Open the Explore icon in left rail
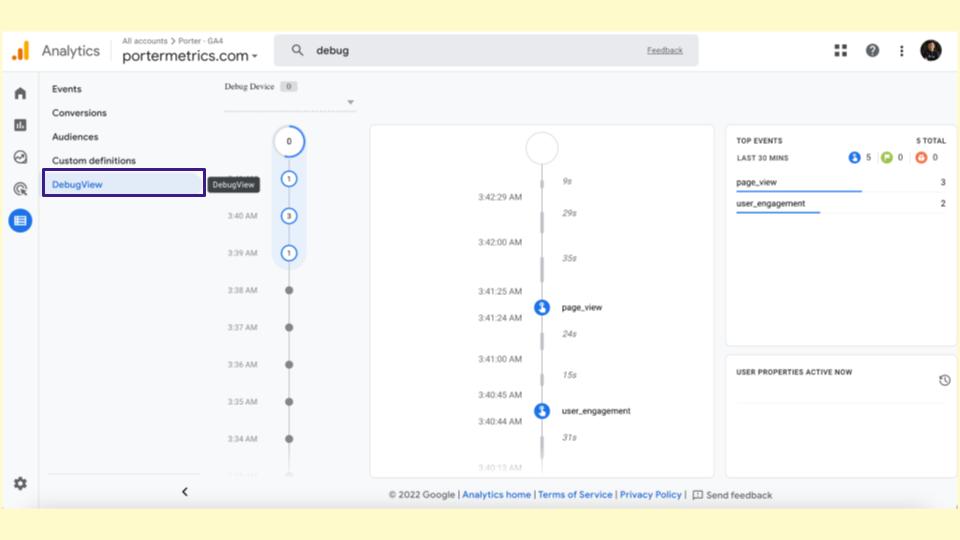 tap(20, 157)
